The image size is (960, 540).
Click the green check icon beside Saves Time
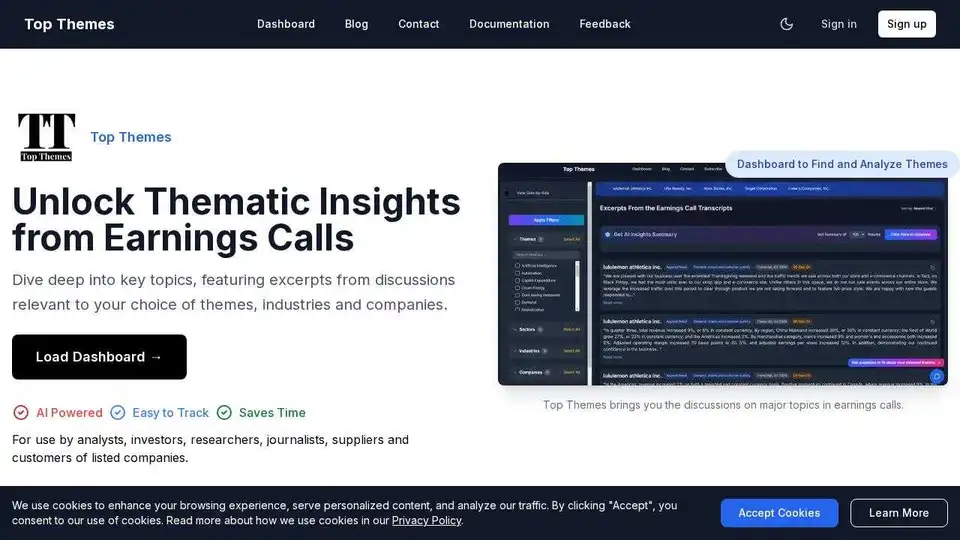(x=224, y=413)
